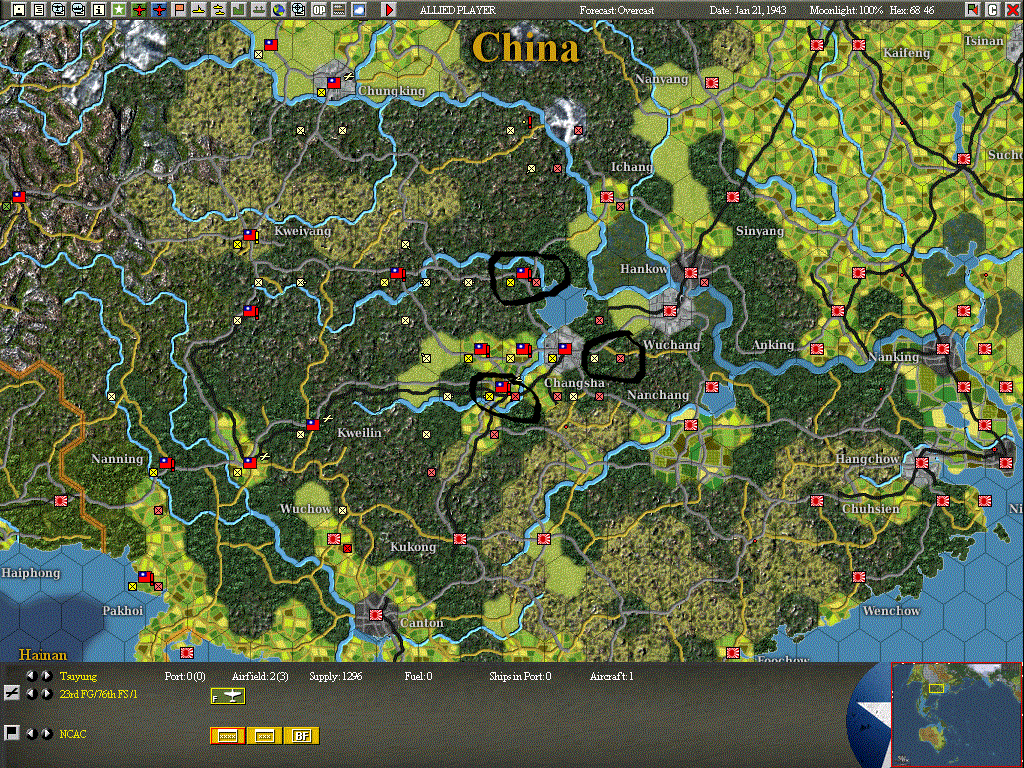This screenshot has height=768, width=1024.
Task: Click the 'Airfield: 2(3)' value
Action: (260, 677)
